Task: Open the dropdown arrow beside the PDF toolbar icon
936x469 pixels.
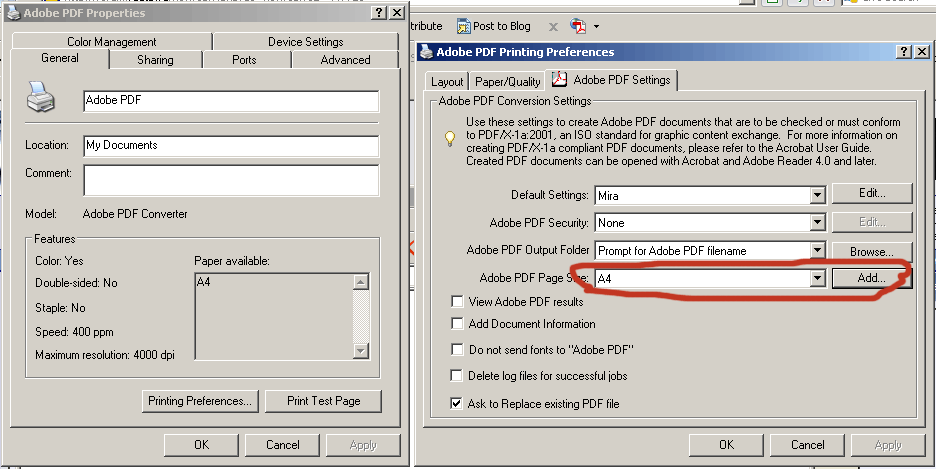Action: click(x=596, y=26)
